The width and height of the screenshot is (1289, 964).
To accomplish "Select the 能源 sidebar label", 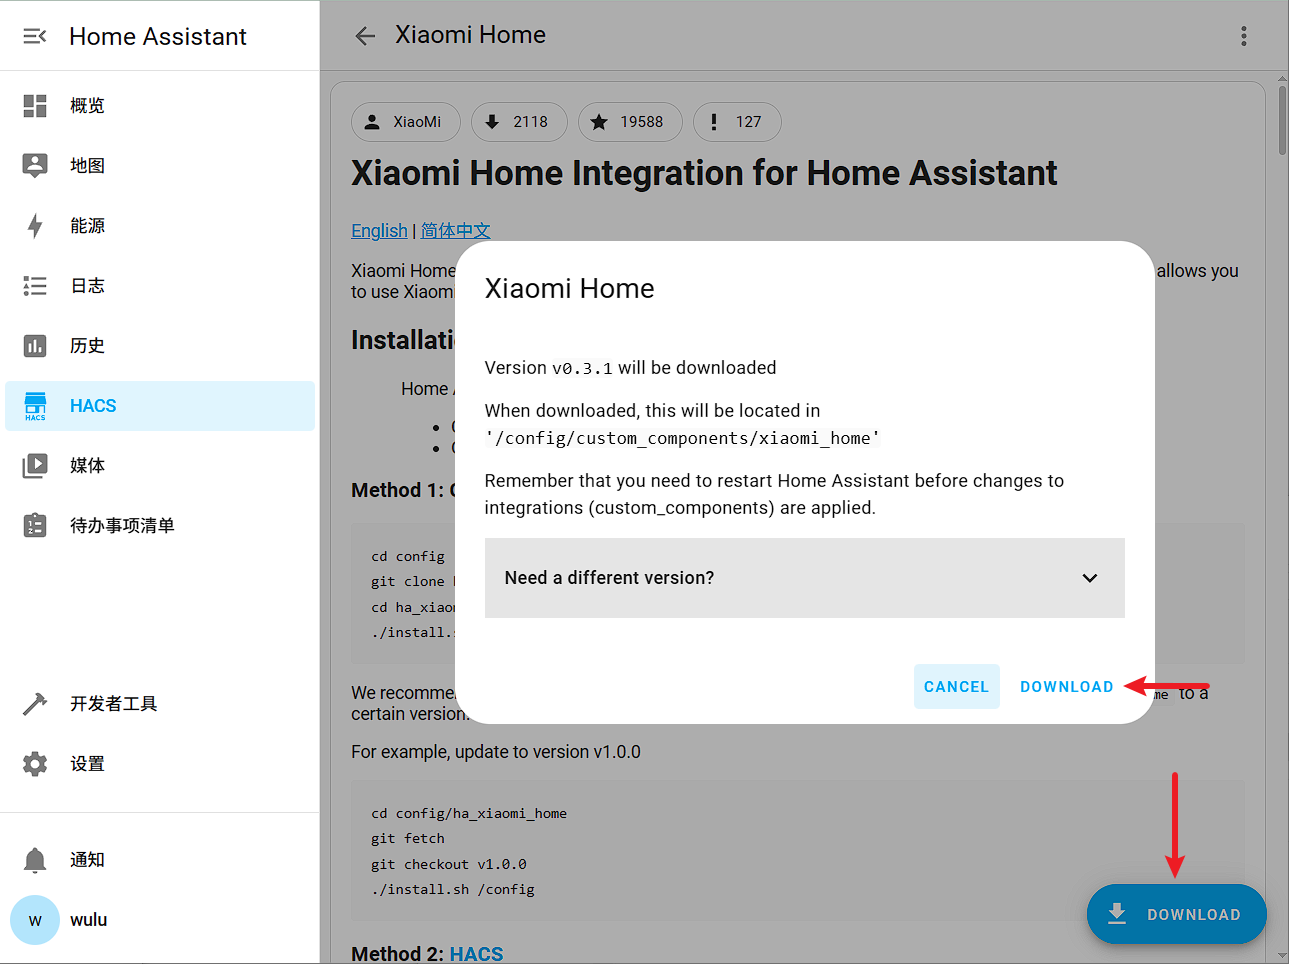I will click(87, 226).
